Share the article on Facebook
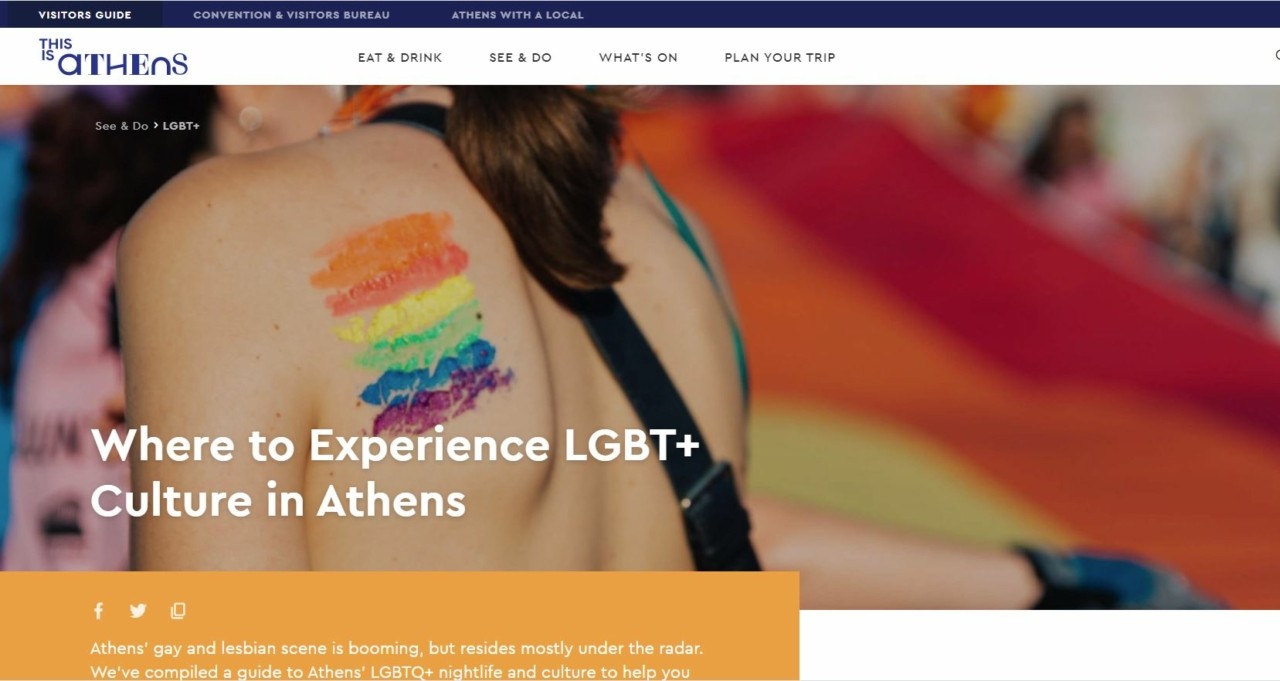This screenshot has height=681, width=1280. click(98, 611)
